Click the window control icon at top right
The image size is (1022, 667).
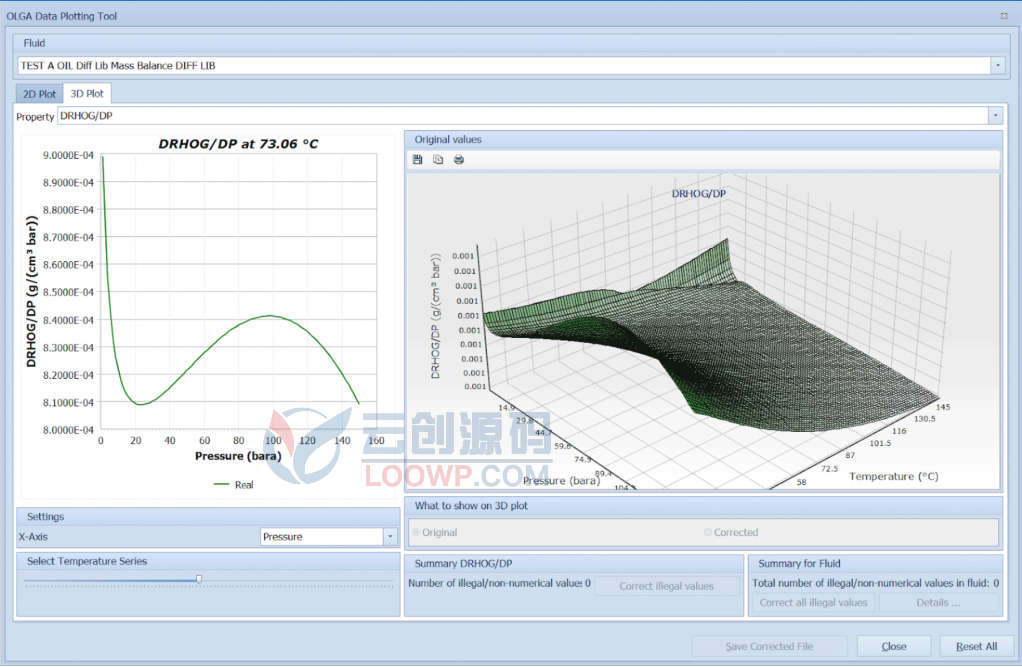(1004, 16)
